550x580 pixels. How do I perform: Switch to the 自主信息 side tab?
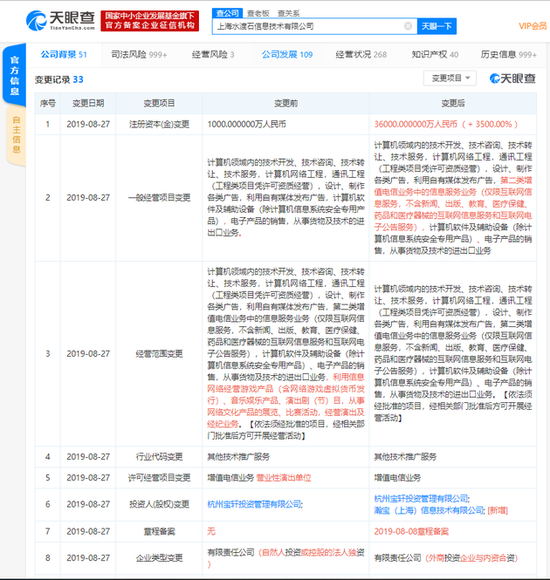(16, 134)
